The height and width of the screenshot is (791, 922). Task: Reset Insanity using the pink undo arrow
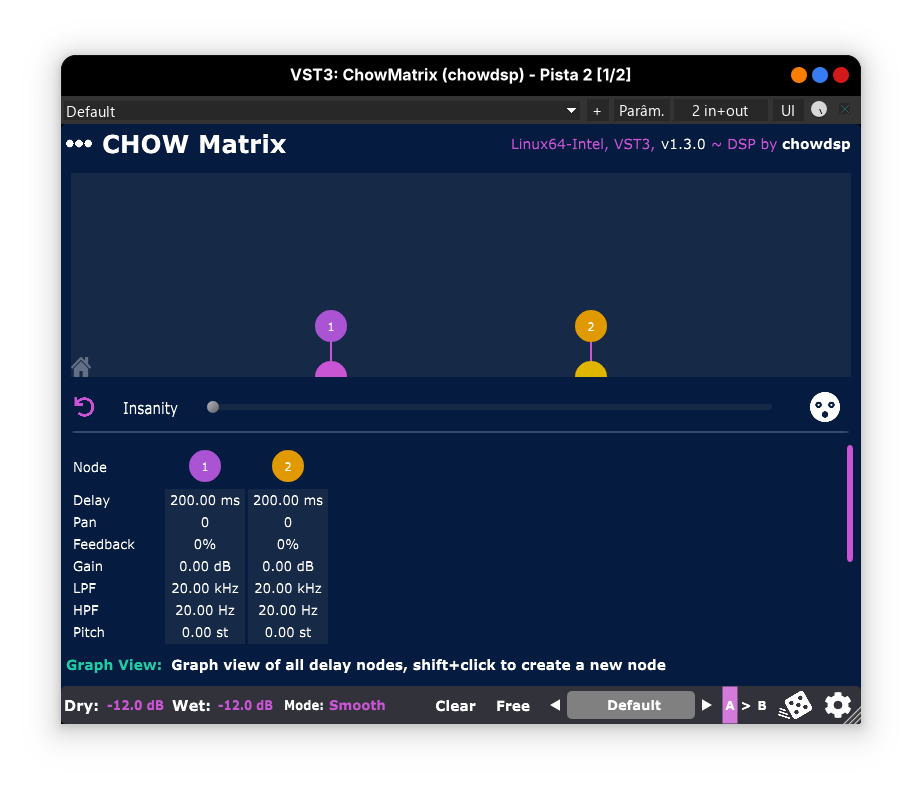click(x=84, y=407)
